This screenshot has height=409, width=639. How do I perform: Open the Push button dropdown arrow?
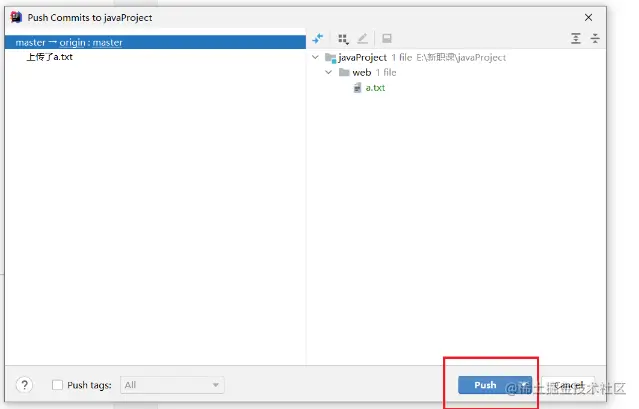click(x=523, y=385)
